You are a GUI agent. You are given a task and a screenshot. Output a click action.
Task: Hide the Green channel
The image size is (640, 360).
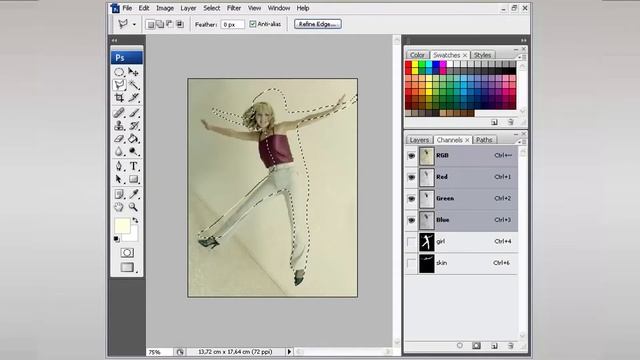tap(411, 199)
